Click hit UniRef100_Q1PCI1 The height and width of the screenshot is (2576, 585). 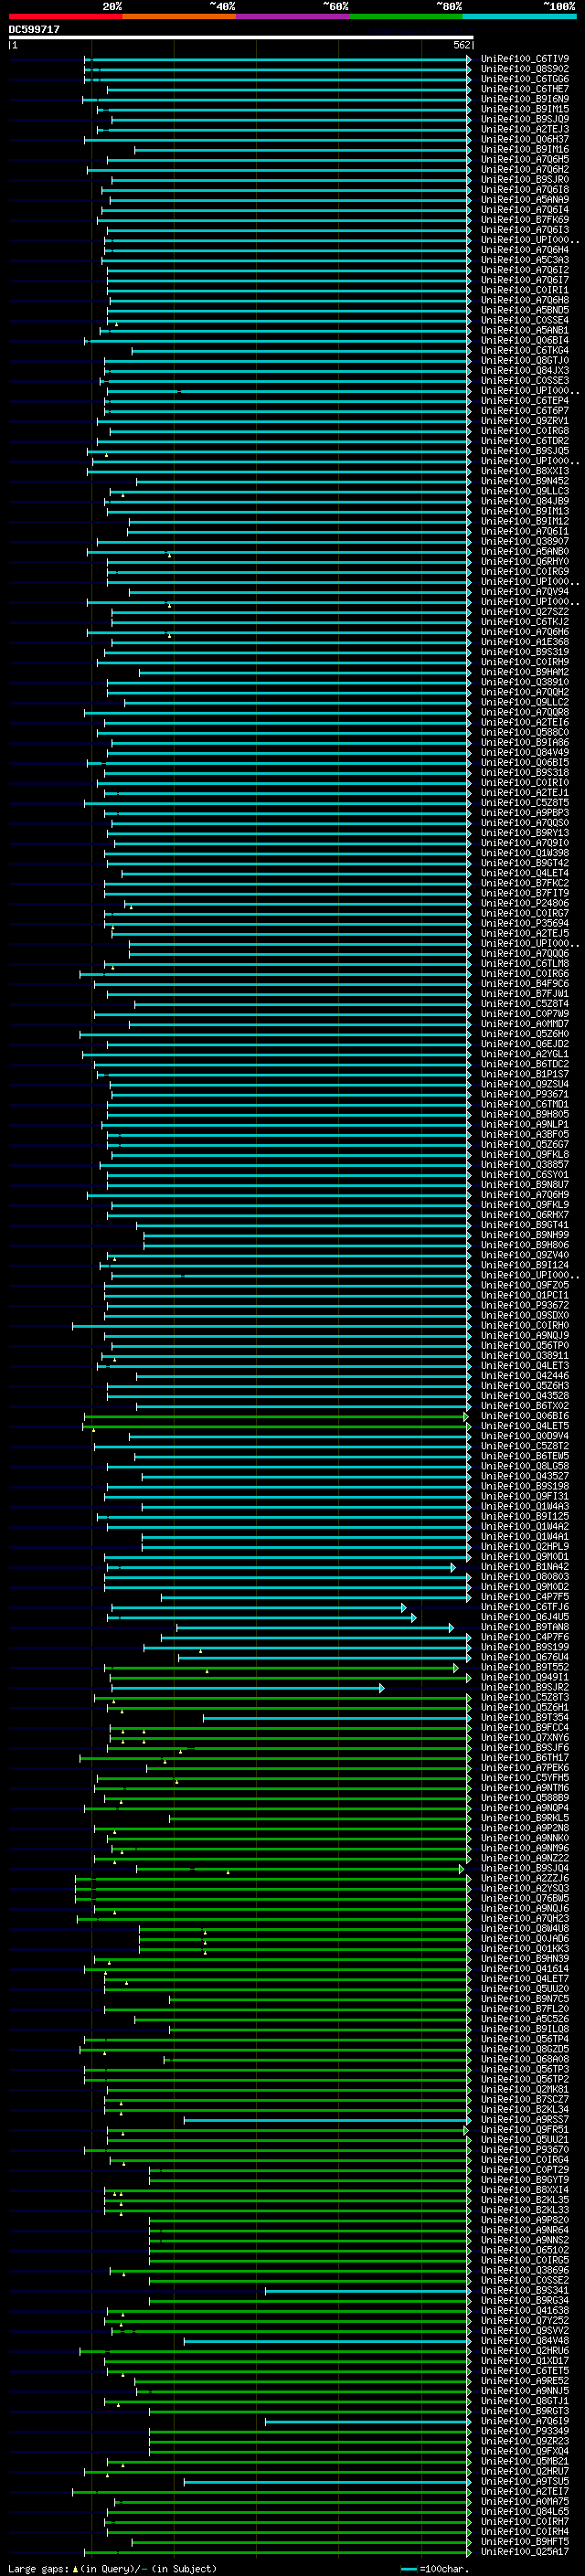524,1295
